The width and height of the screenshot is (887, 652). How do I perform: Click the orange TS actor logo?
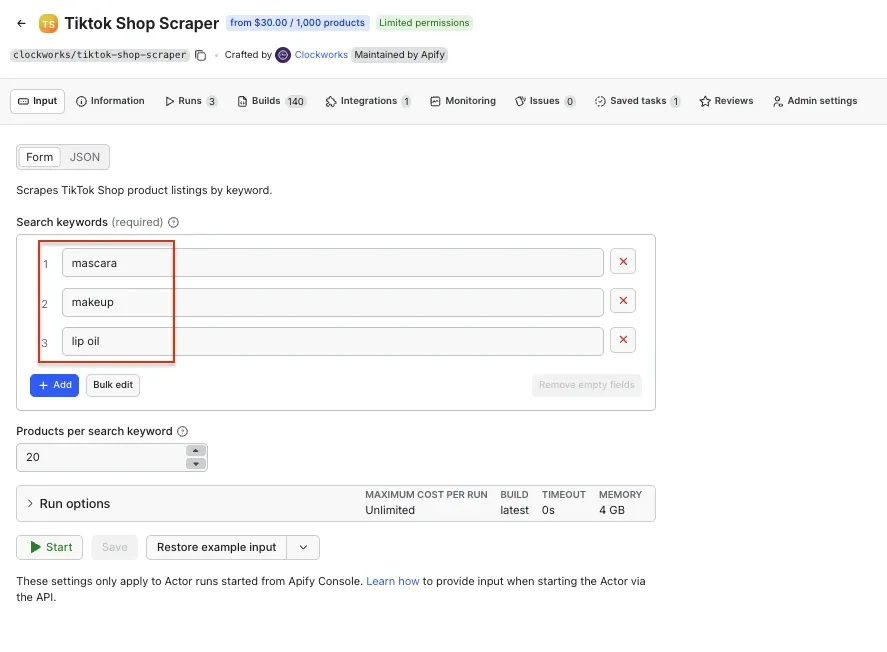tap(48, 24)
